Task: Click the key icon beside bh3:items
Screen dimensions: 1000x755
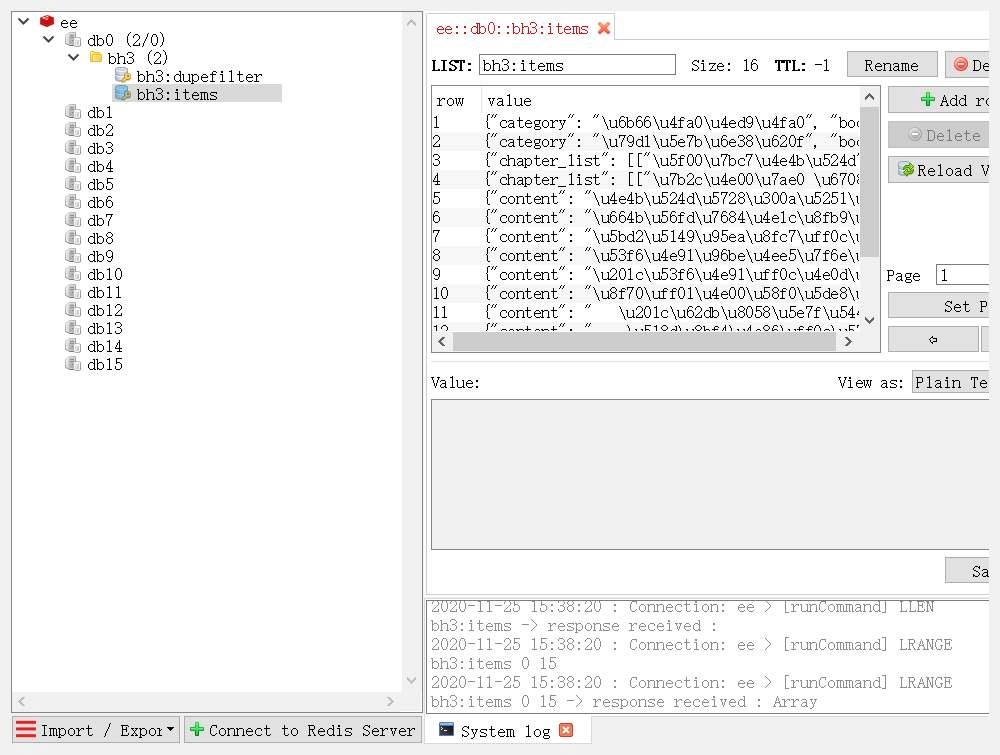Action: (x=122, y=94)
